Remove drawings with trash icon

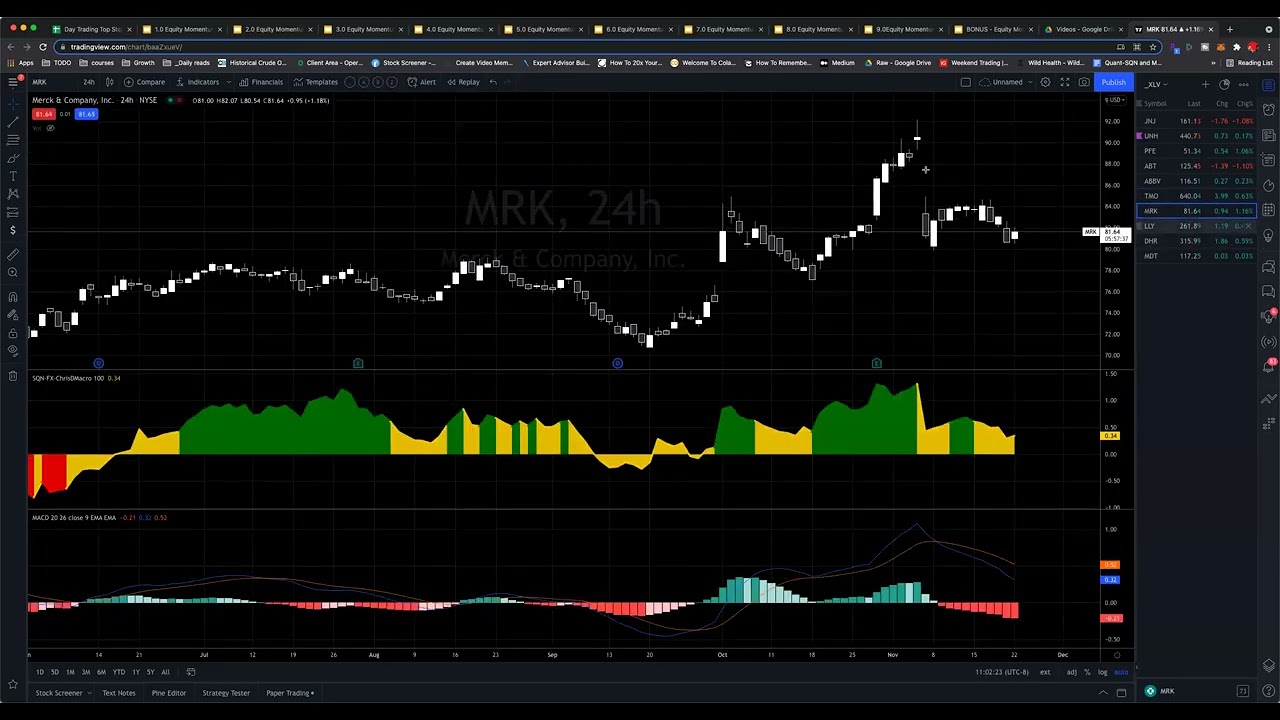[x=13, y=376]
